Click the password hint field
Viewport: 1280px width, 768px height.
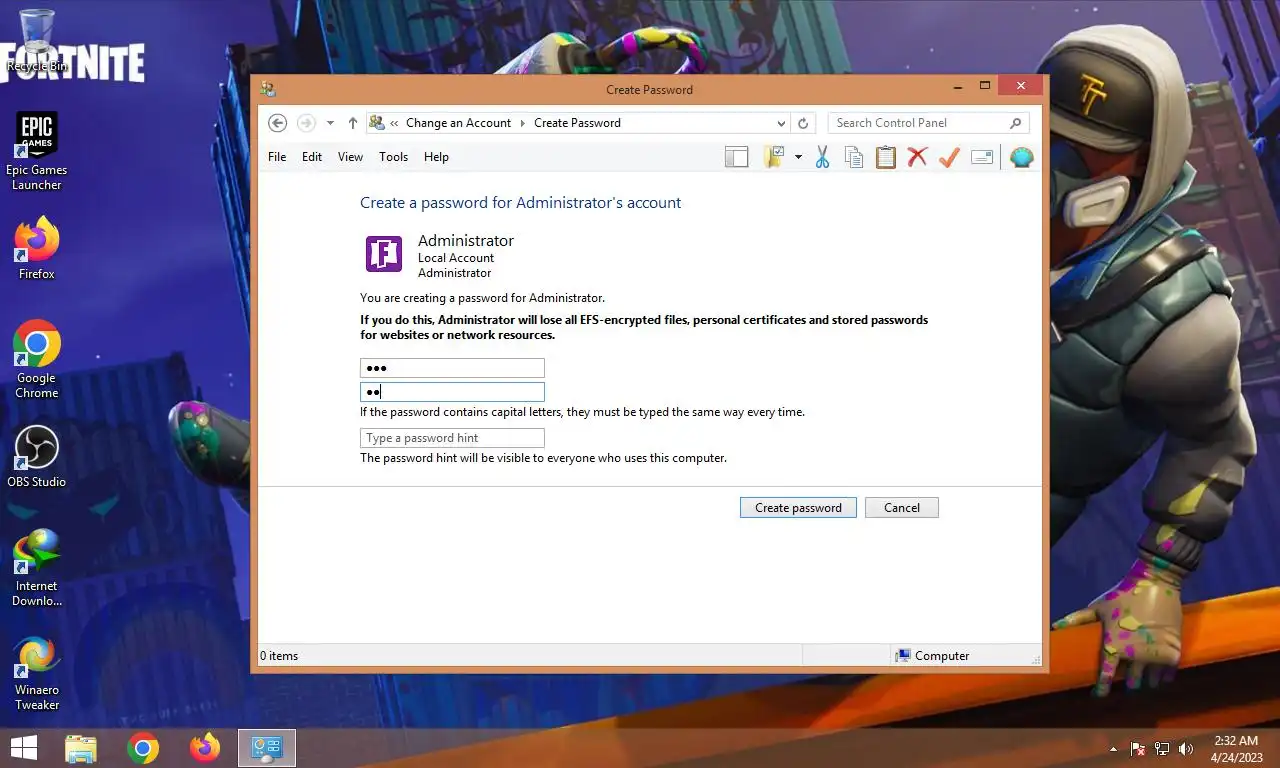[x=452, y=438]
